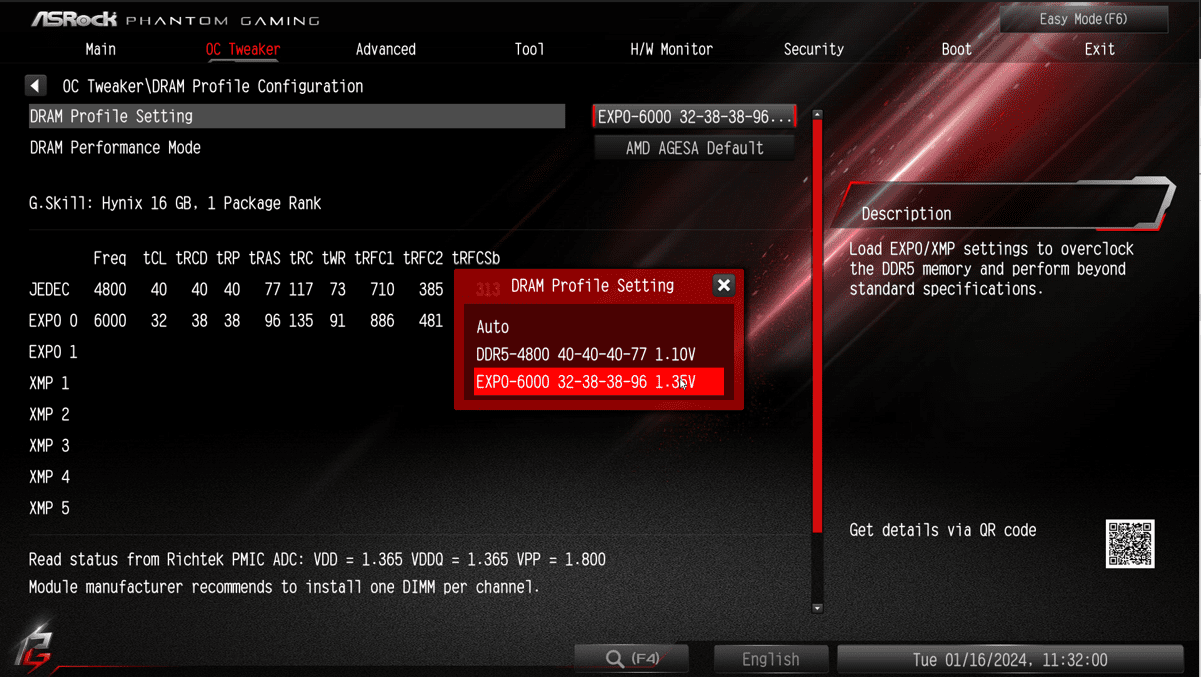Click the ASRock Phantom Gaming brand logo

(x=175, y=19)
